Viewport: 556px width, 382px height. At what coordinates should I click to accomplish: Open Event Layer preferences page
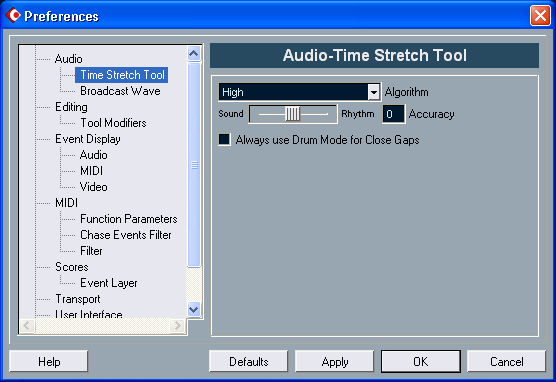[x=109, y=283]
